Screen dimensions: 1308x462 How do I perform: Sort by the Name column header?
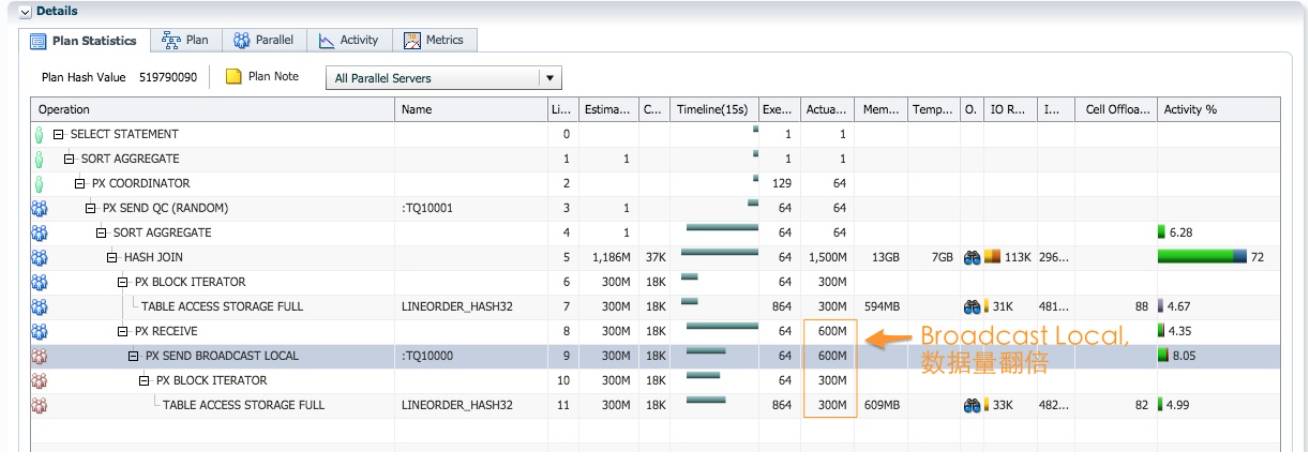coord(471,109)
